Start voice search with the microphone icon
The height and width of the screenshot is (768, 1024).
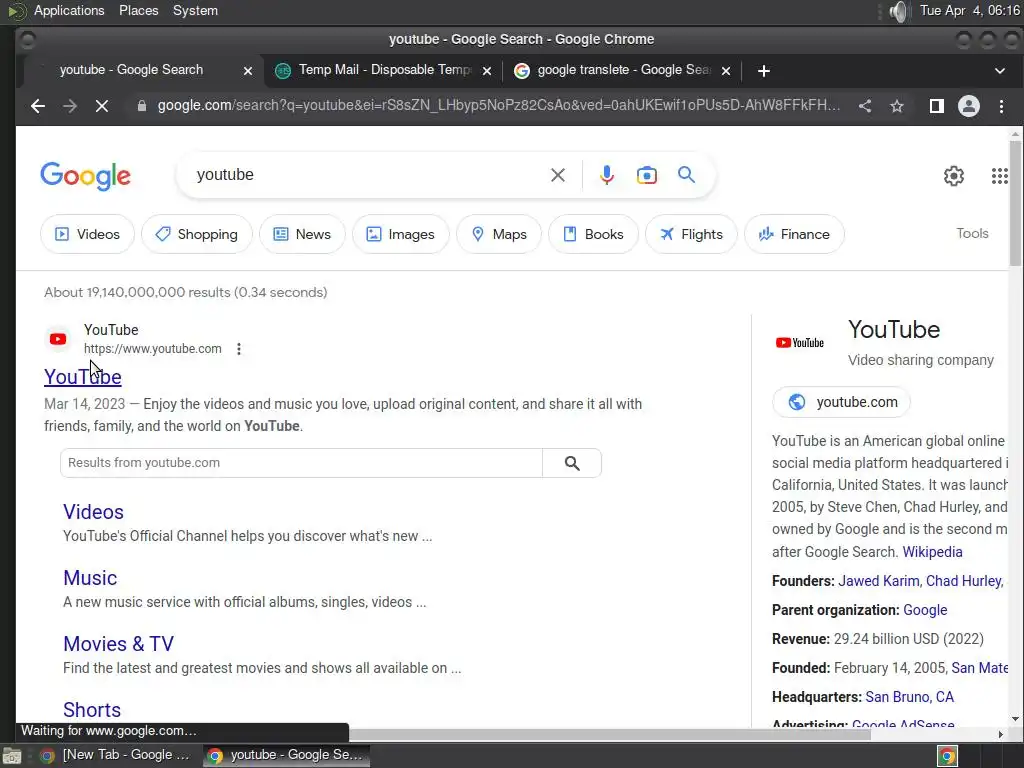tap(607, 175)
